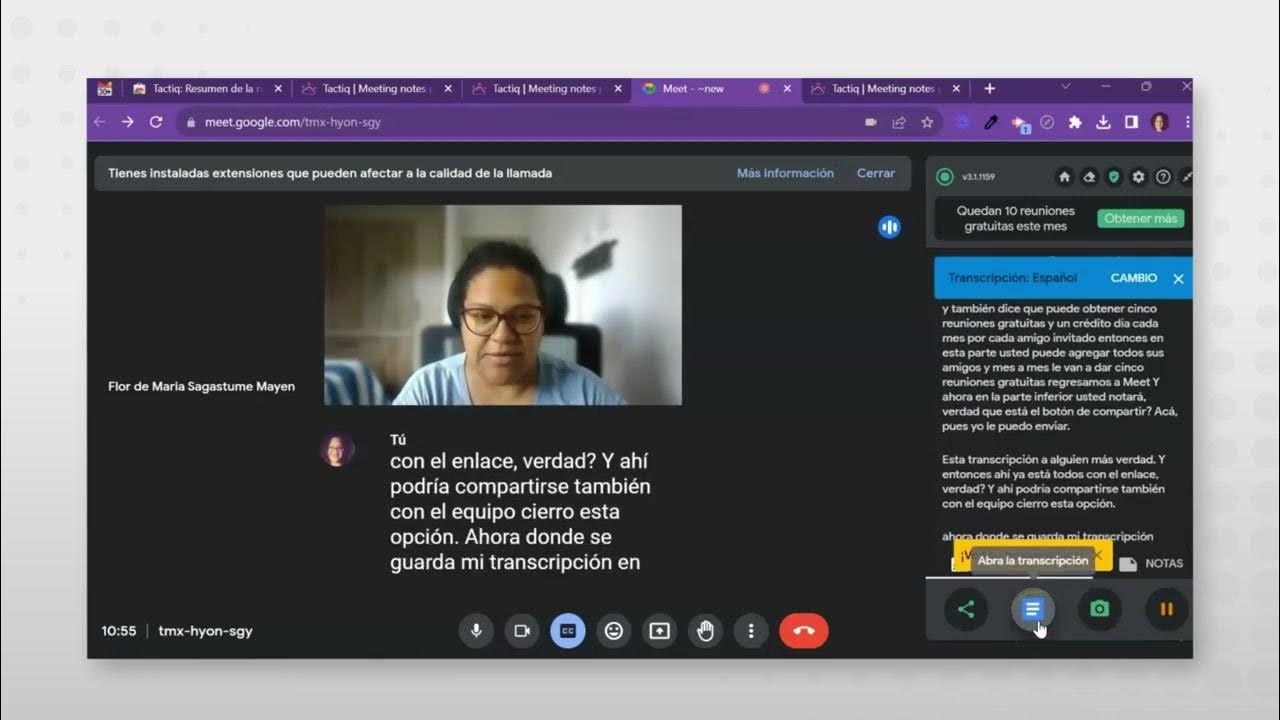Open Tactiq settings gear
Viewport: 1280px width, 720px height.
pyautogui.click(x=1138, y=177)
